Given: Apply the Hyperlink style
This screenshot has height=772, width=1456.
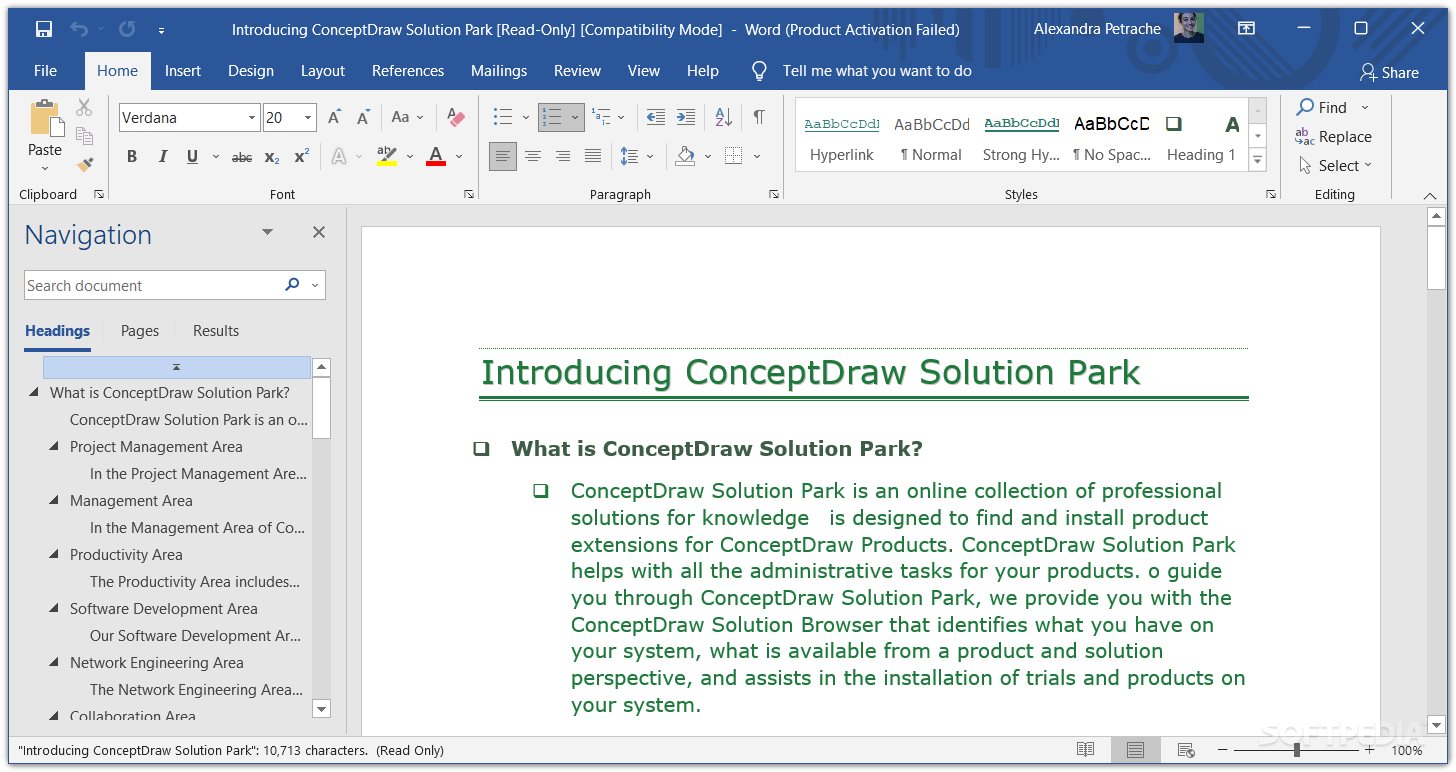Looking at the screenshot, I should point(842,136).
